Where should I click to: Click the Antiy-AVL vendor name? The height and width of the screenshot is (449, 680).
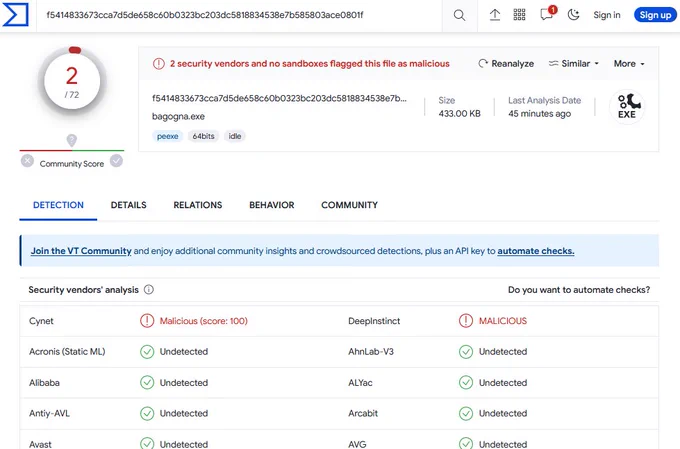pyautogui.click(x=49, y=413)
